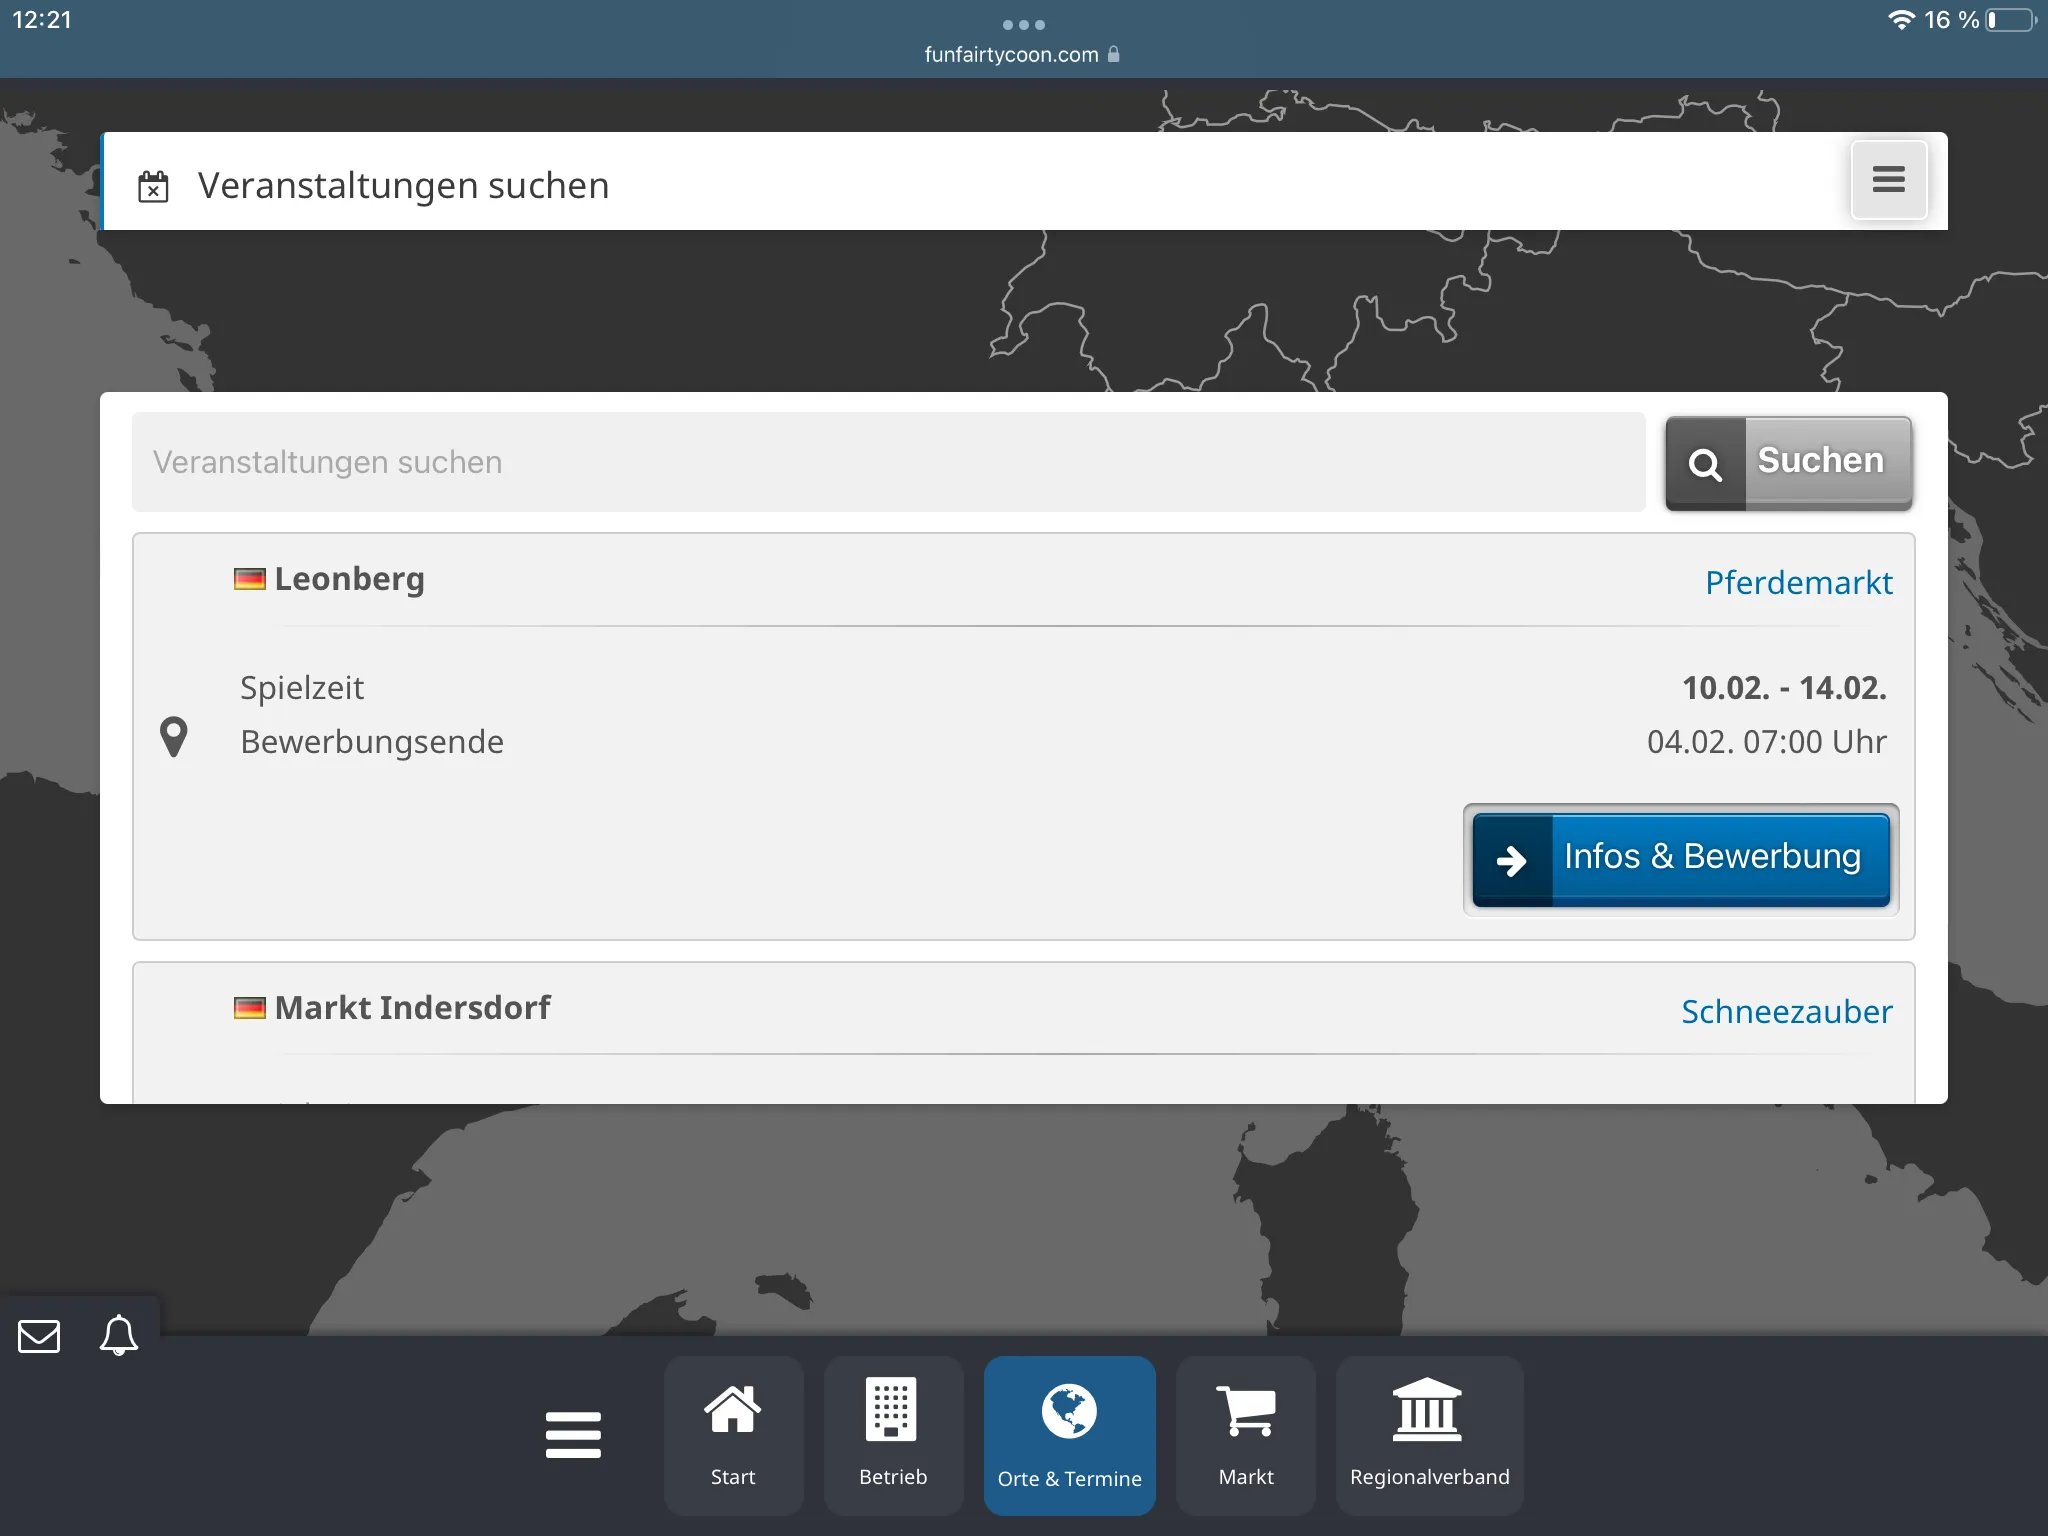Screen dimensions: 2048x1536
Task: Expand the header panel menu button
Action: 1888,180
